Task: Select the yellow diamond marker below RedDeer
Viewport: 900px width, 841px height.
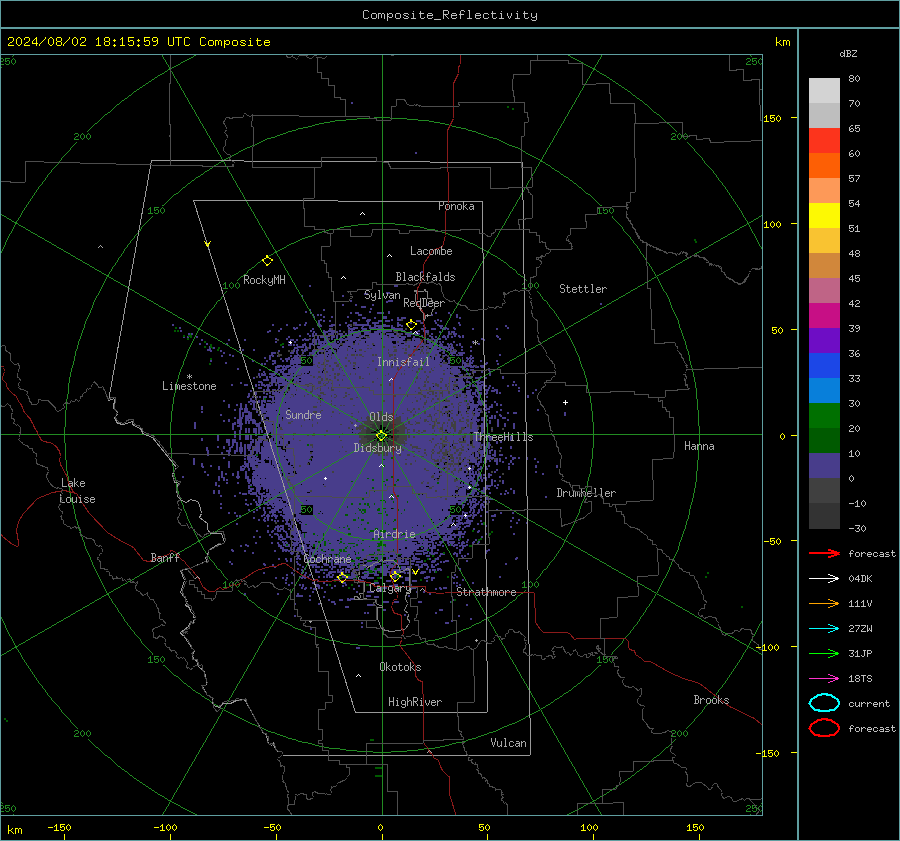Action: pyautogui.click(x=412, y=325)
